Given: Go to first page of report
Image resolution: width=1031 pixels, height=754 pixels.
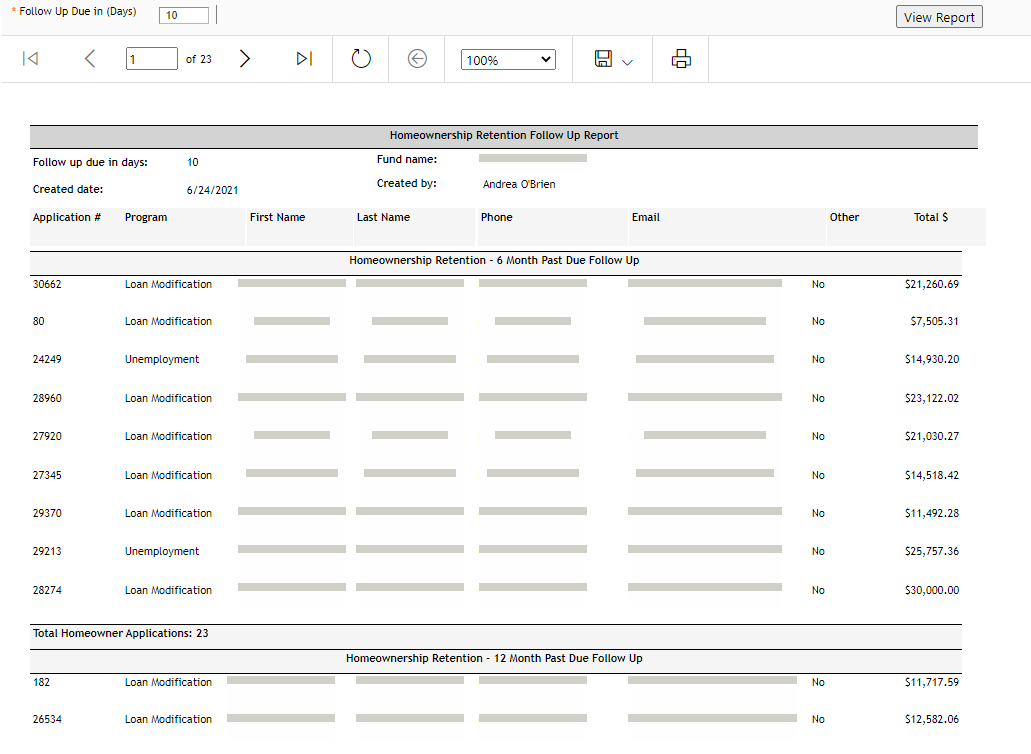Looking at the screenshot, I should coord(30,59).
